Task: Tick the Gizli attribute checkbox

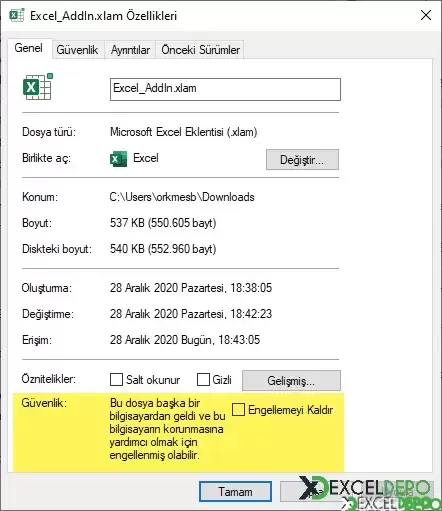Action: pos(203,380)
